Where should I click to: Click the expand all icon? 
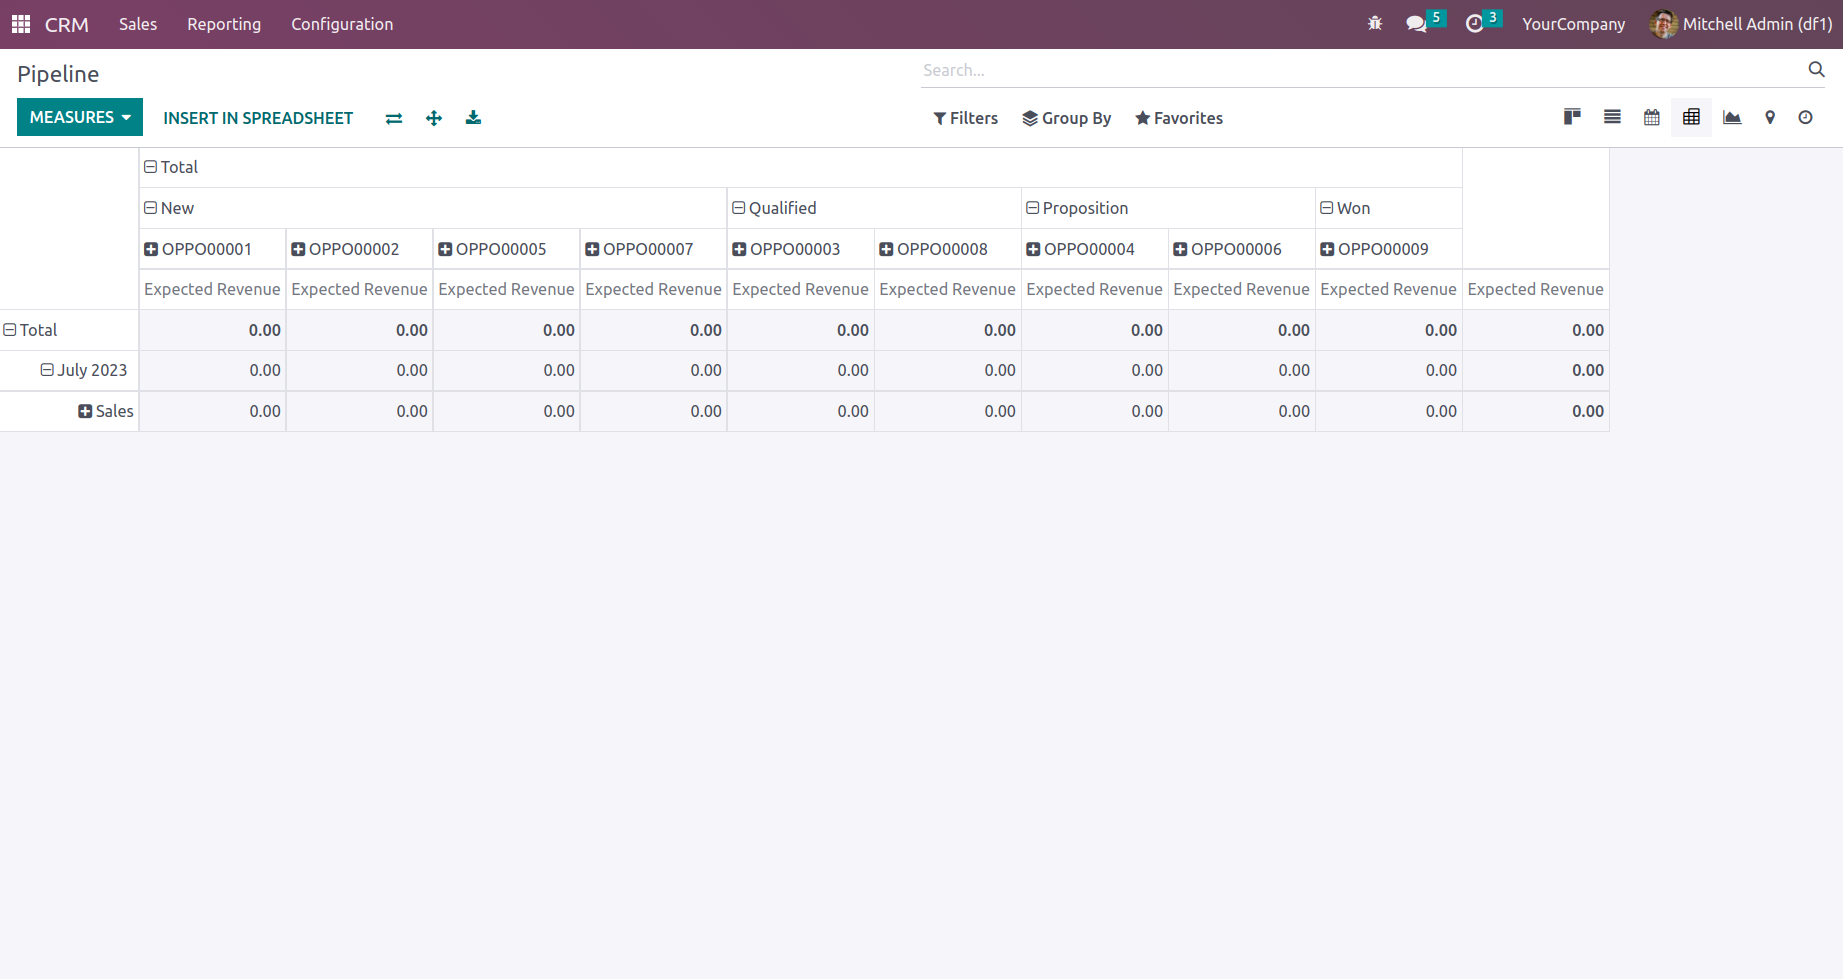click(x=434, y=118)
